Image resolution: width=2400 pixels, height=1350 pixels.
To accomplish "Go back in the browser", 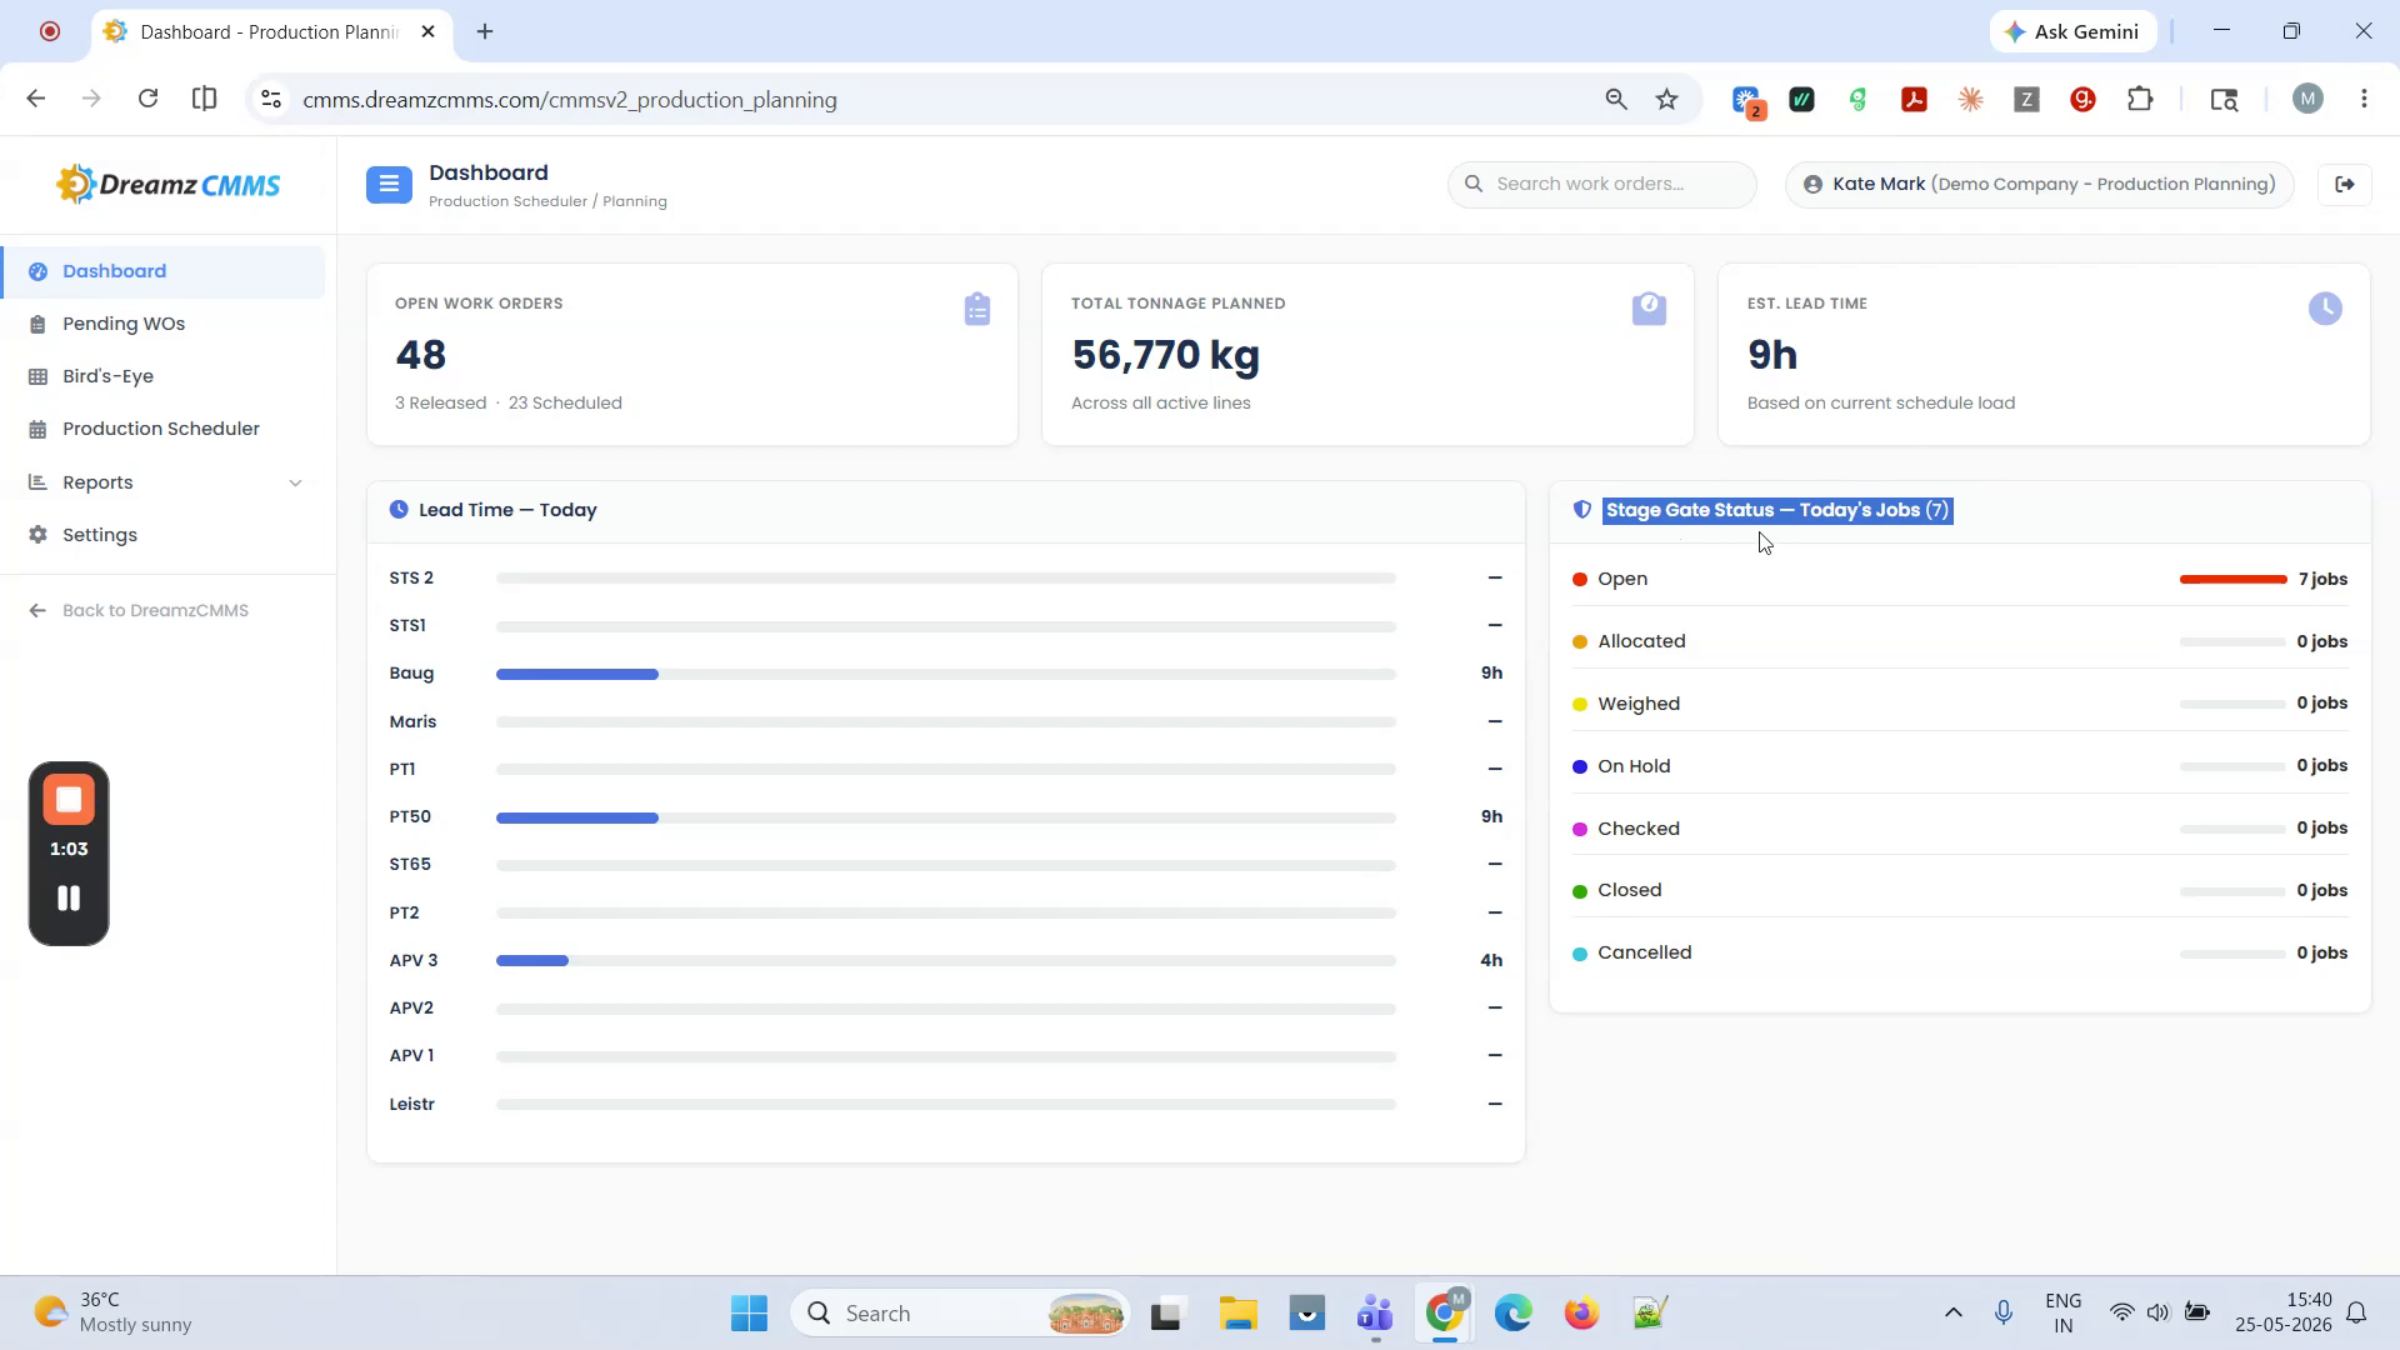I will coord(36,99).
